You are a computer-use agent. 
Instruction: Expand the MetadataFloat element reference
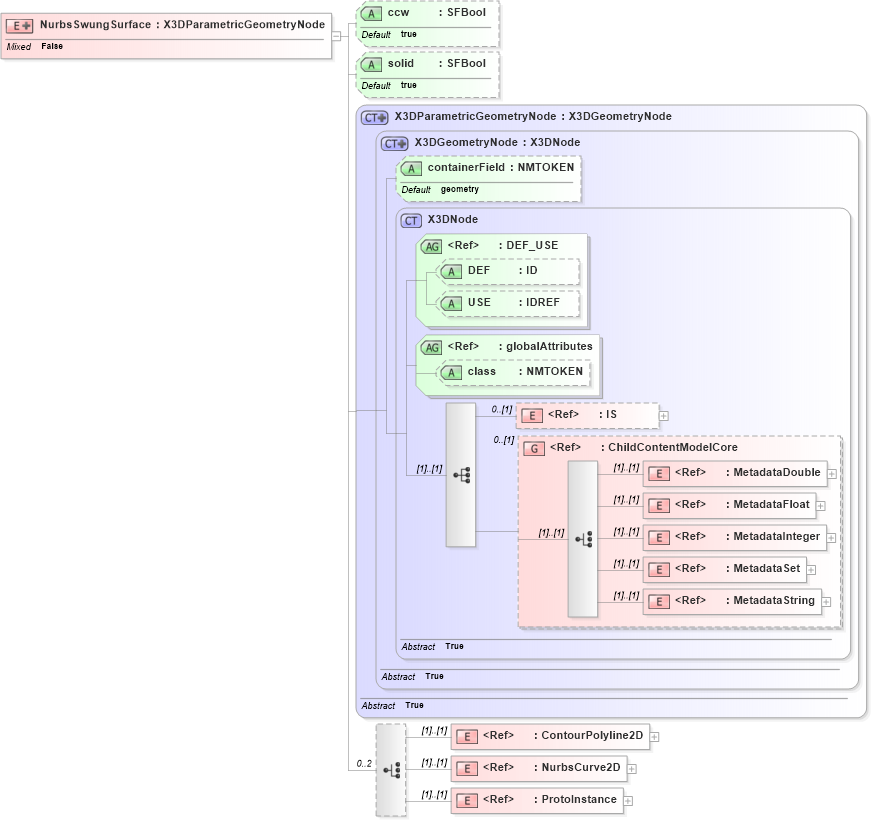[x=821, y=506]
